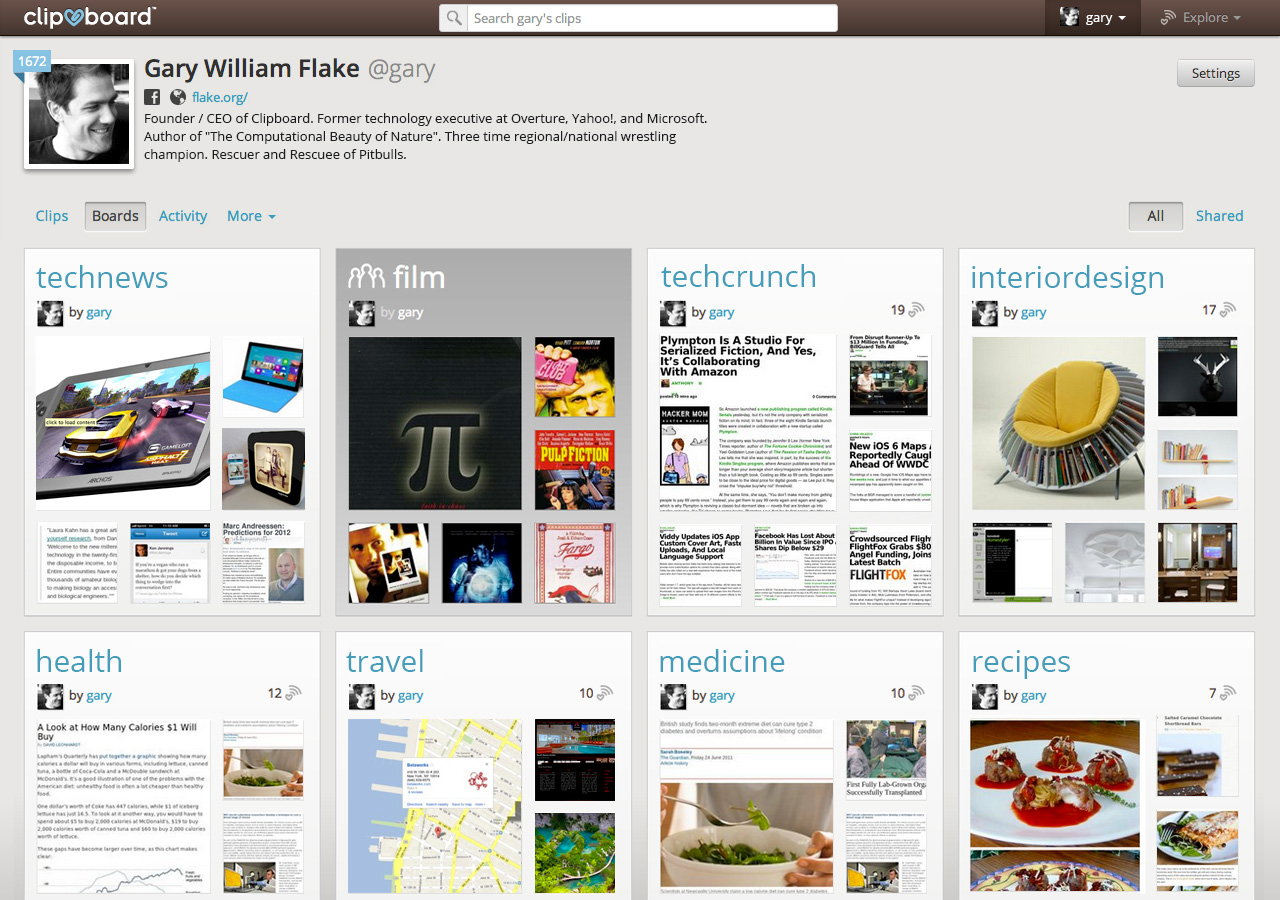This screenshot has height=900, width=1280.
Task: Show All boards filter
Action: pos(1156,216)
